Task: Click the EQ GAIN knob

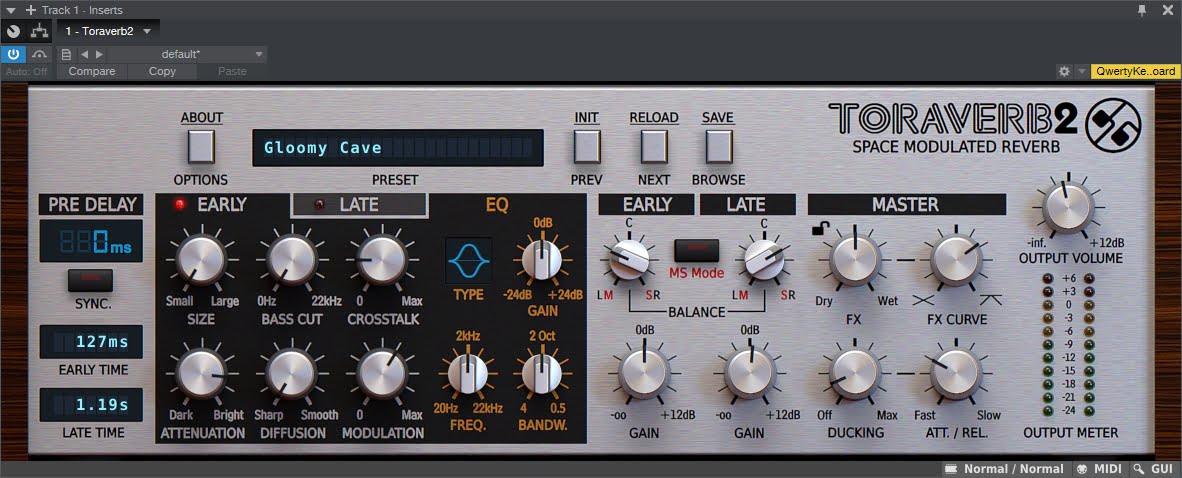Action: (542, 259)
